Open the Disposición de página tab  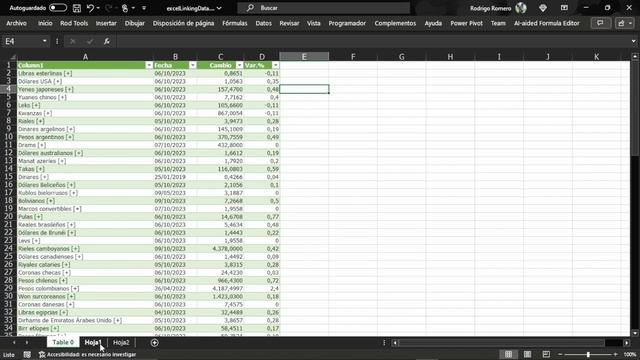[x=183, y=23]
